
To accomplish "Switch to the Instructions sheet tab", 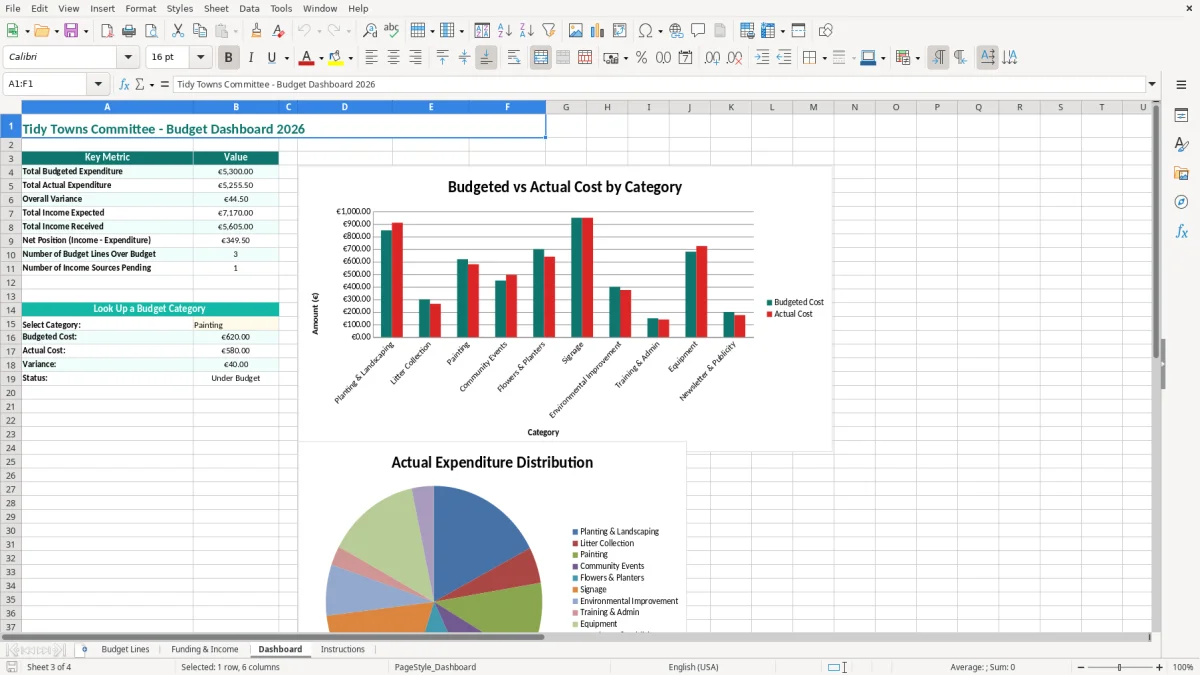I will click(342, 649).
